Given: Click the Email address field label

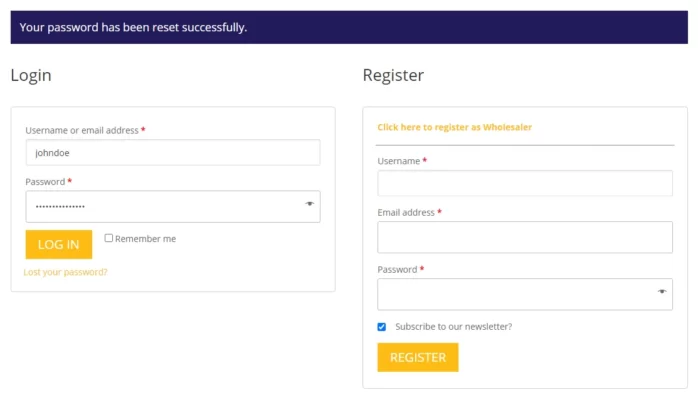Looking at the screenshot, I should coord(406,213).
